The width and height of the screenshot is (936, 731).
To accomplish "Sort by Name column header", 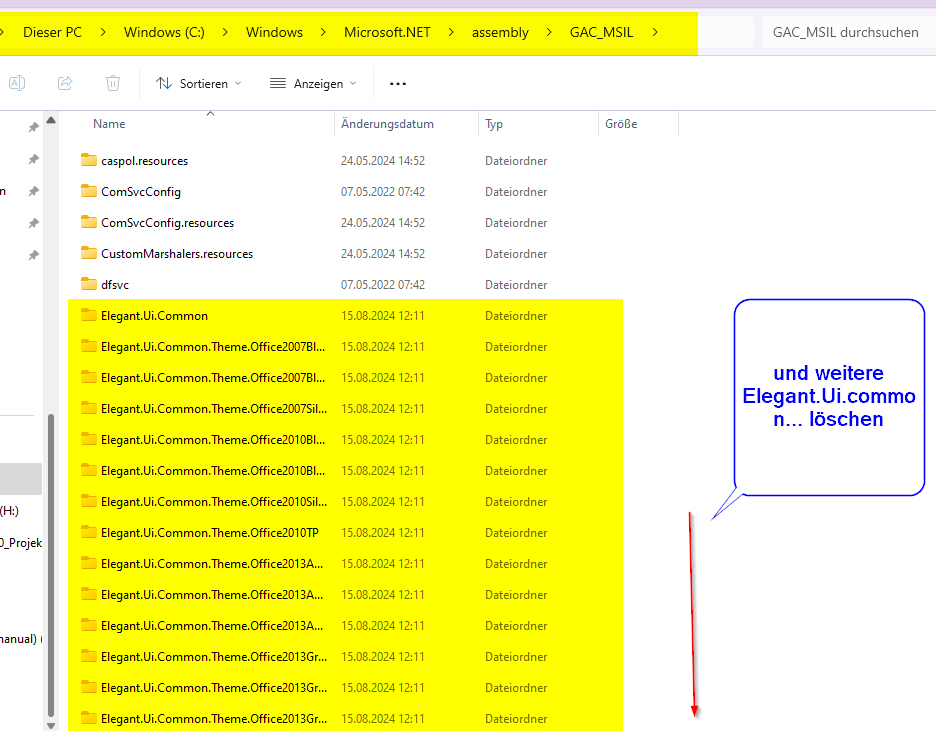I will coord(109,124).
